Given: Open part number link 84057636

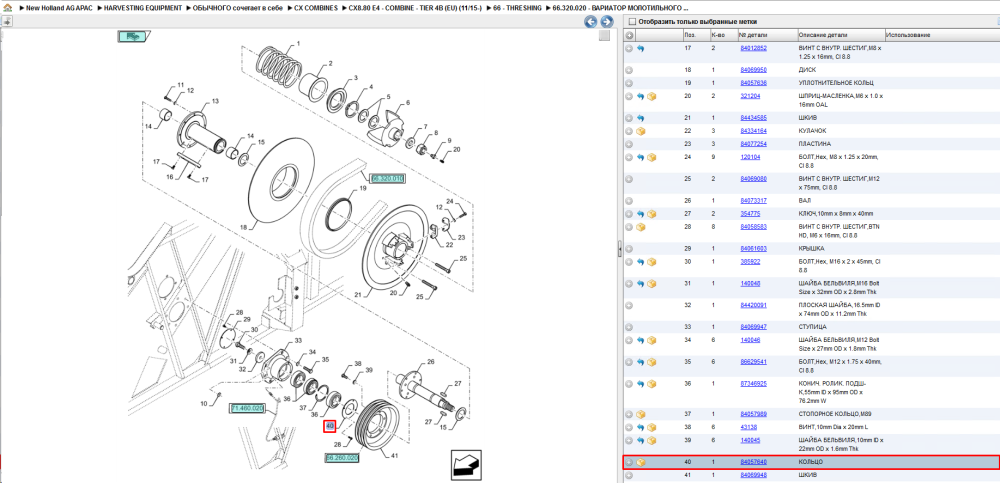Looking at the screenshot, I should 753,83.
